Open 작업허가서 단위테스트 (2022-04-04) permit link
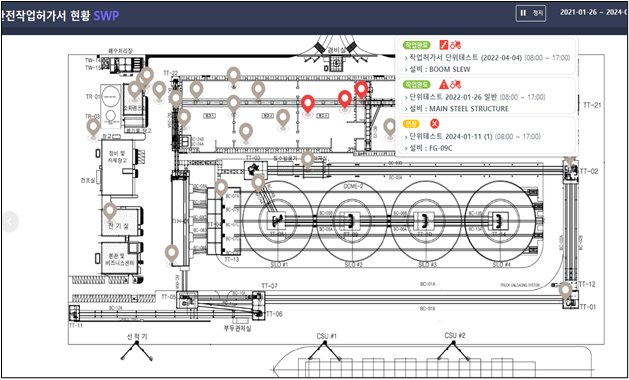The width and height of the screenshot is (629, 380). (464, 58)
